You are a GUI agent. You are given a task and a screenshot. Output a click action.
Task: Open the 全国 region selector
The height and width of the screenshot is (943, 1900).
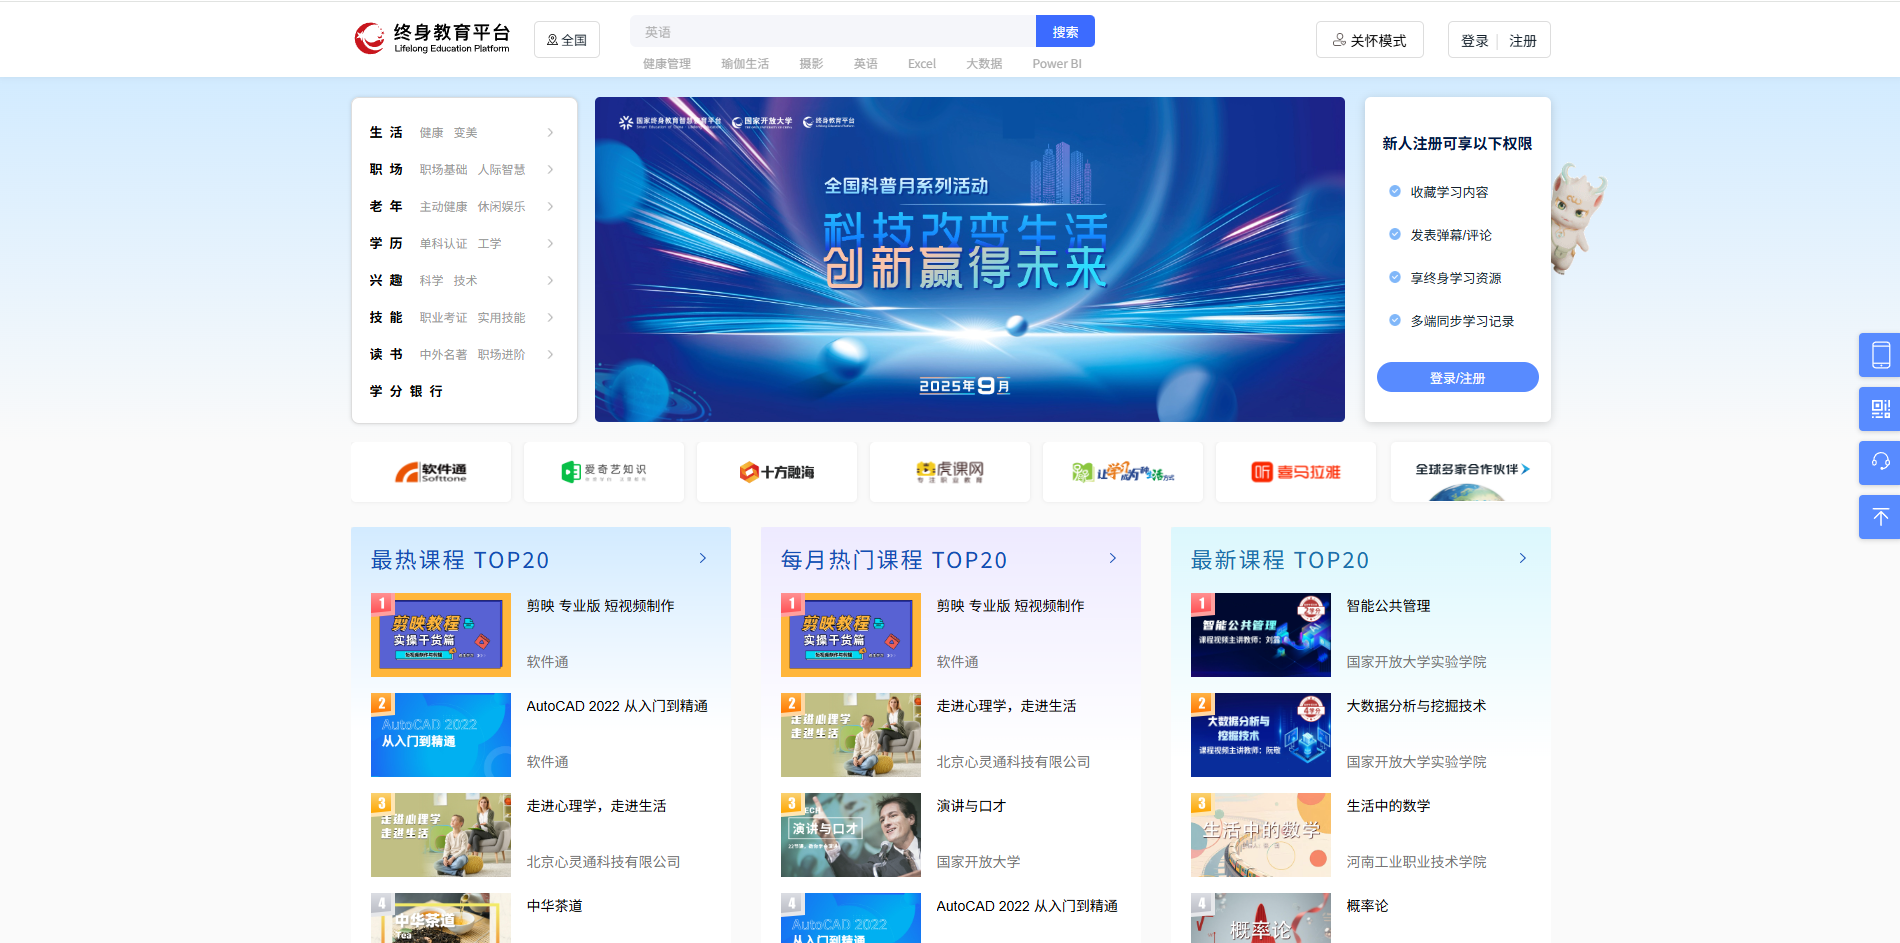(566, 39)
